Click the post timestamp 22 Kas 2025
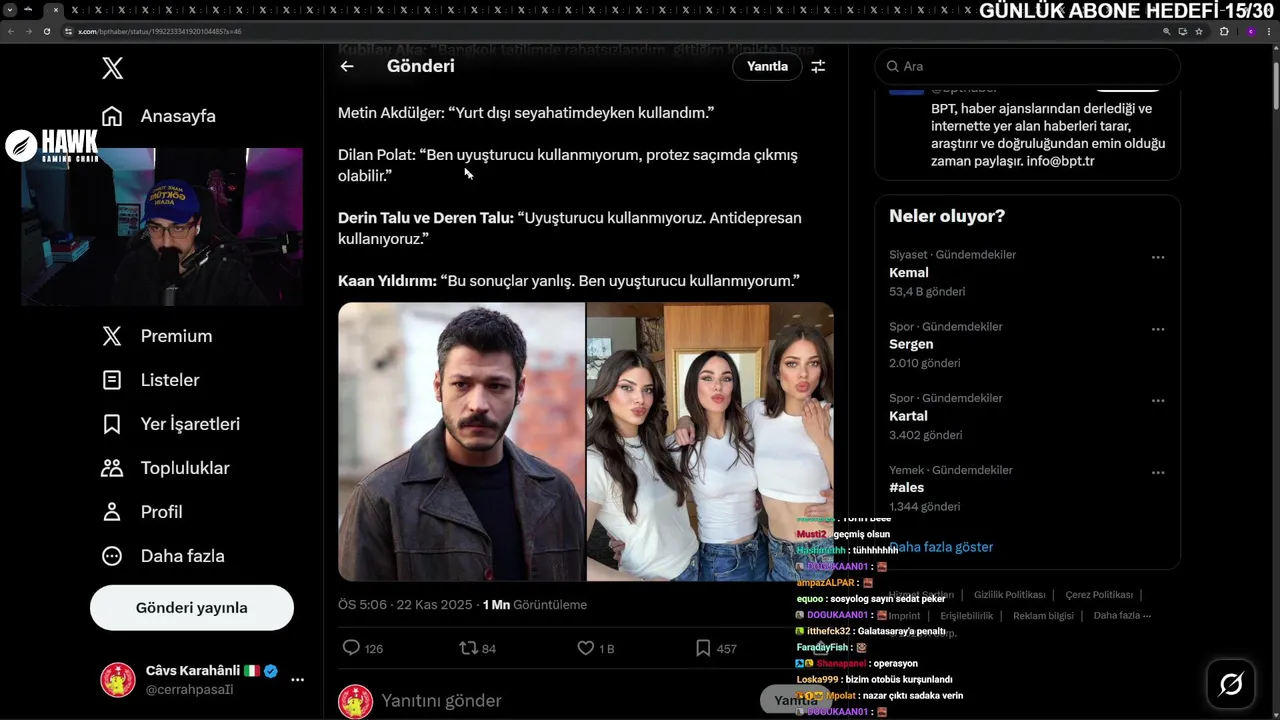Viewport: 1280px width, 720px height. tap(406, 605)
